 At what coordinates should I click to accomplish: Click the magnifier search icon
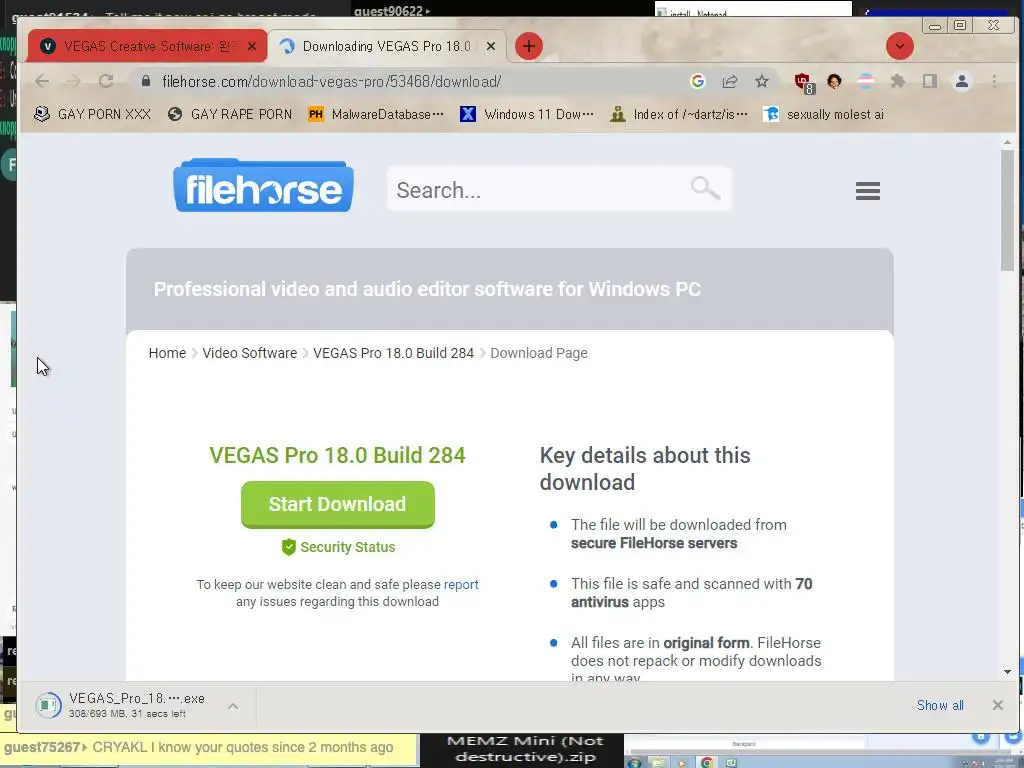tap(705, 188)
